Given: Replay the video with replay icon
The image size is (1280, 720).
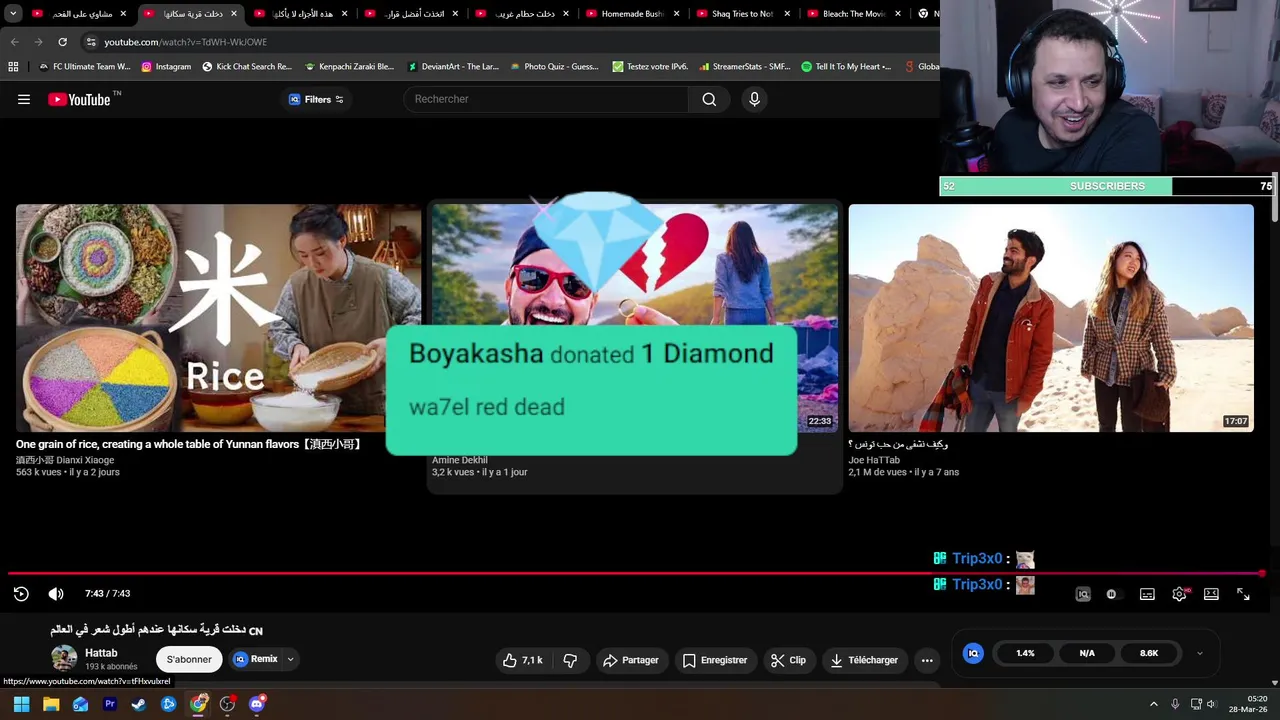Looking at the screenshot, I should pyautogui.click(x=21, y=594).
